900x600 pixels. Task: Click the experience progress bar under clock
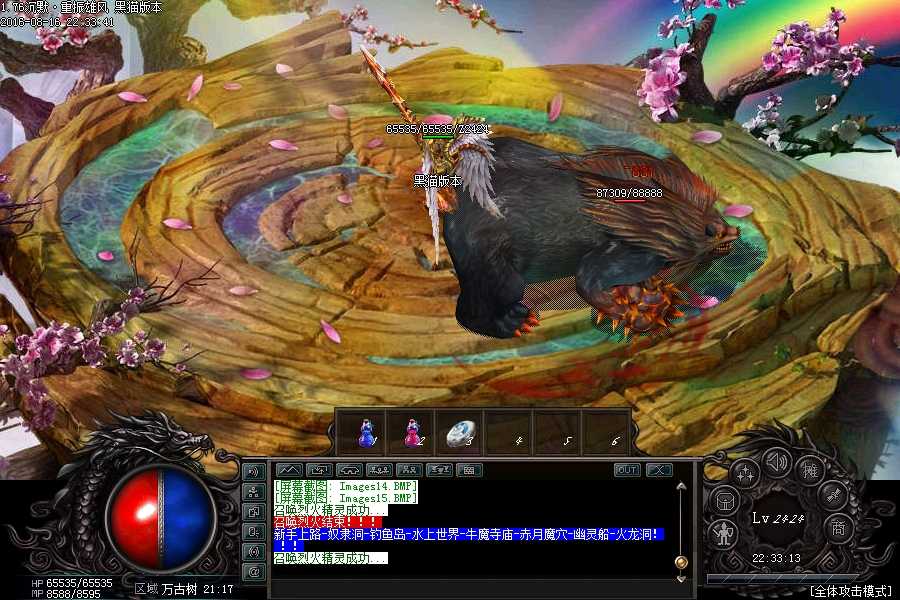(x=781, y=578)
